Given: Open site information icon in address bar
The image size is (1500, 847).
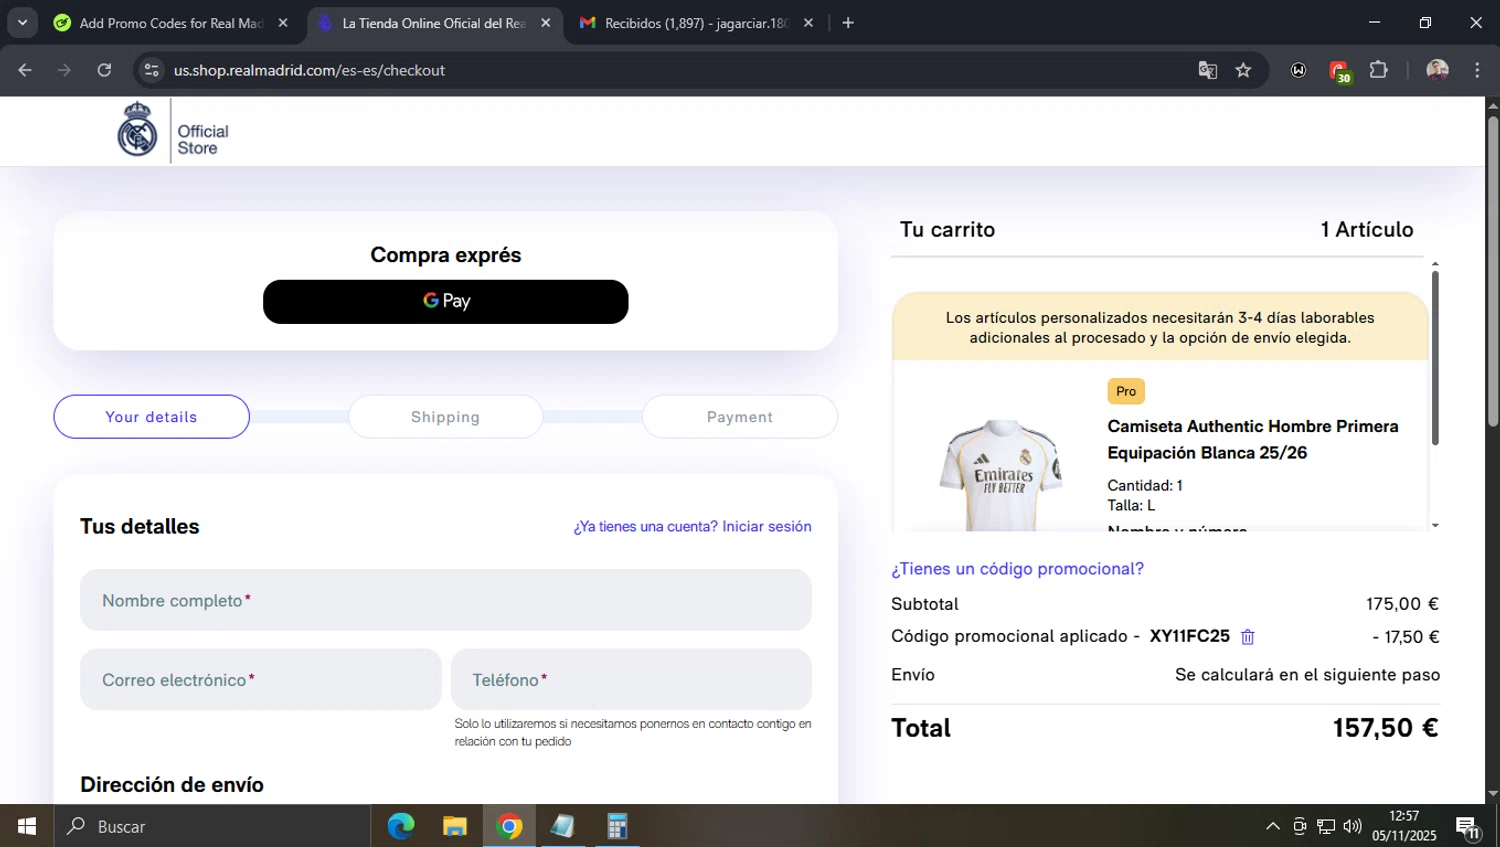Looking at the screenshot, I should (152, 70).
